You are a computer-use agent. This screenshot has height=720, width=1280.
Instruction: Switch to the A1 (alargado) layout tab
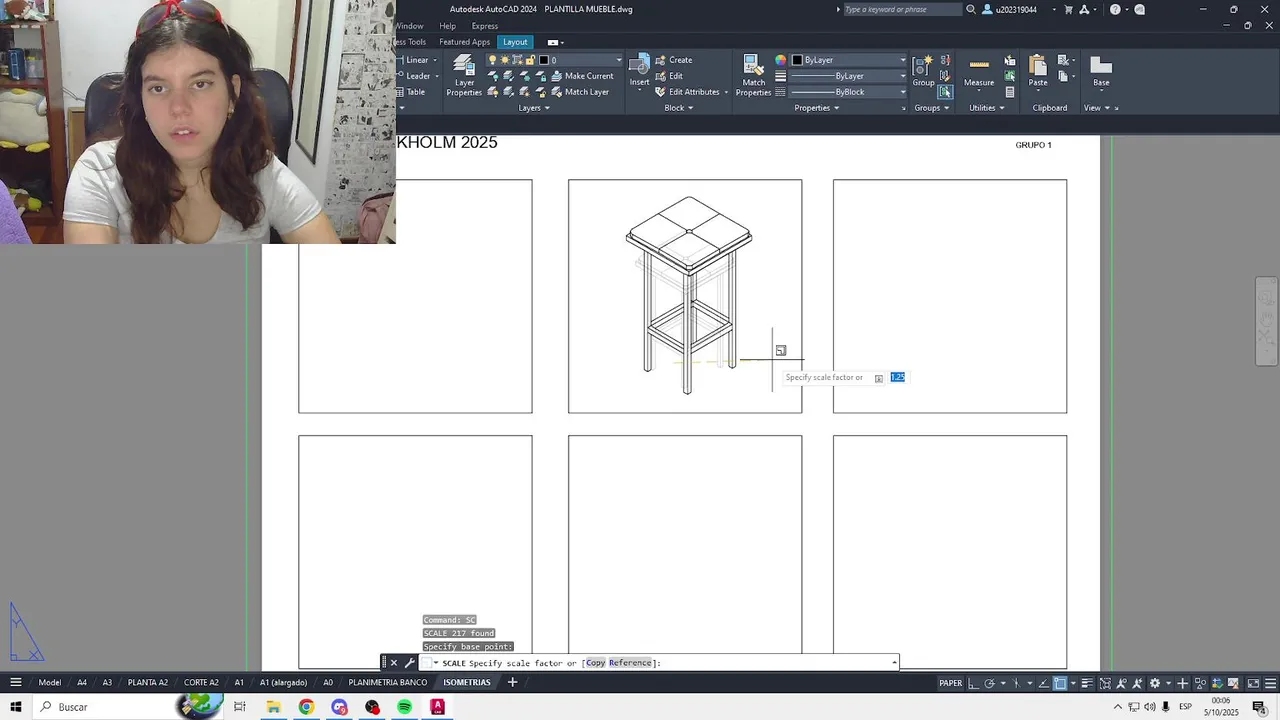tap(283, 683)
